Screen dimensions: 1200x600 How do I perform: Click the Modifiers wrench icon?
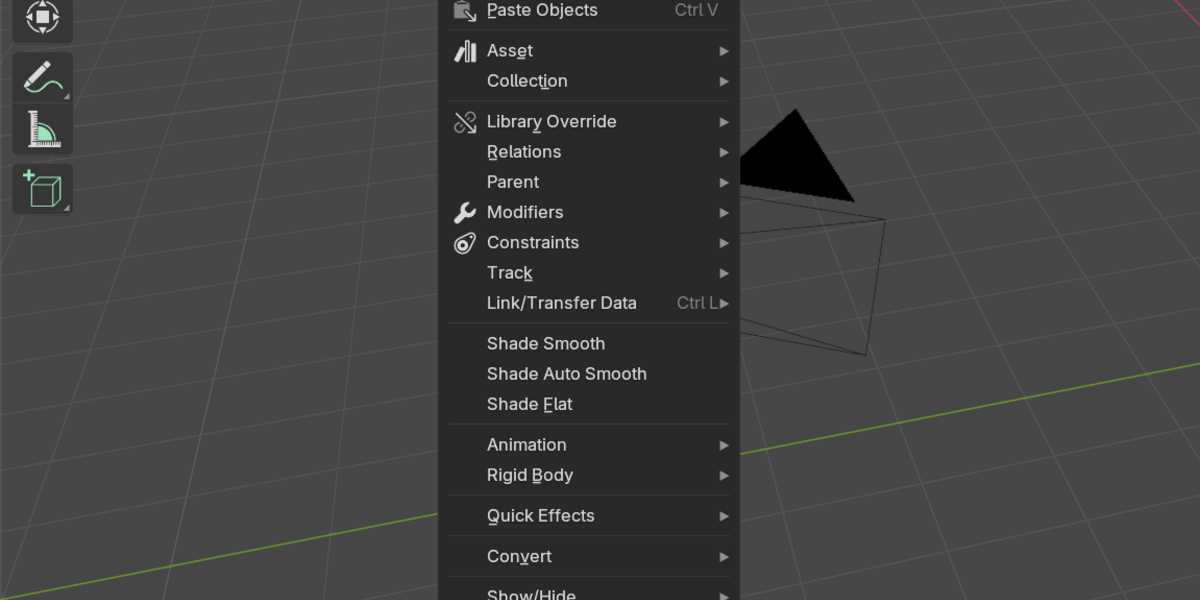click(x=465, y=213)
